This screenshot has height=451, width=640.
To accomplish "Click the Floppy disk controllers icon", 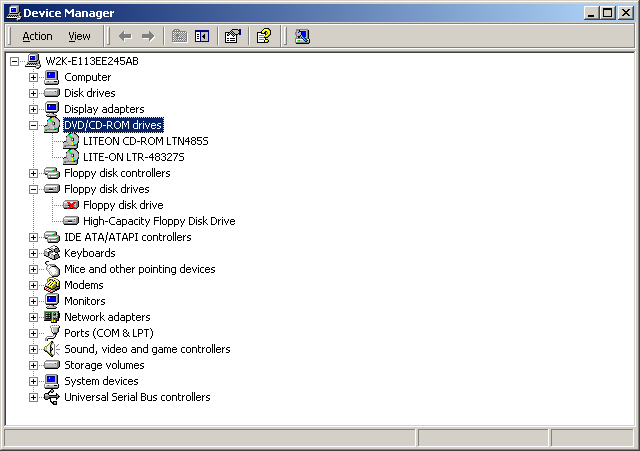I will pos(51,173).
